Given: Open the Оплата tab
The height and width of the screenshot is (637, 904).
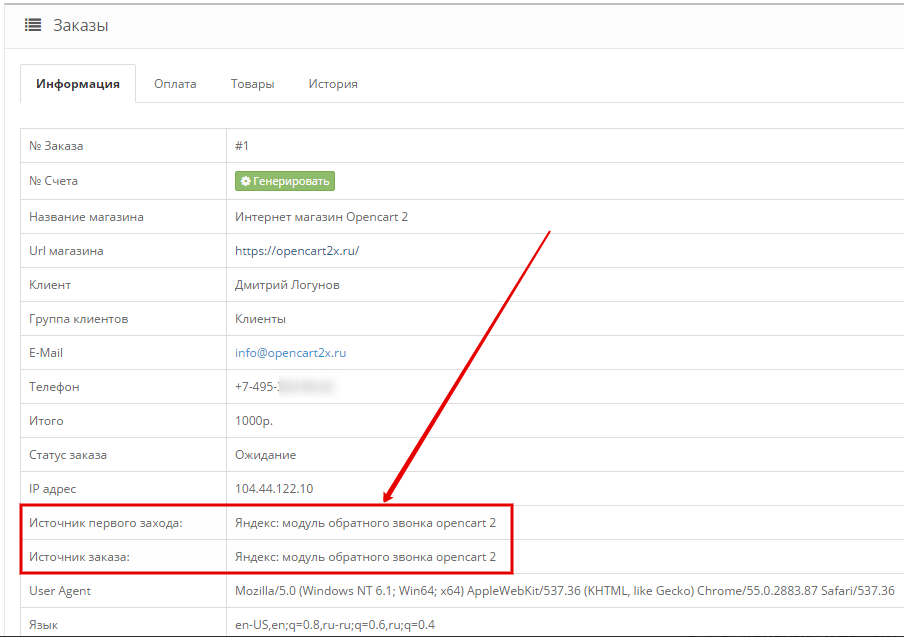Looking at the screenshot, I should 175,84.
